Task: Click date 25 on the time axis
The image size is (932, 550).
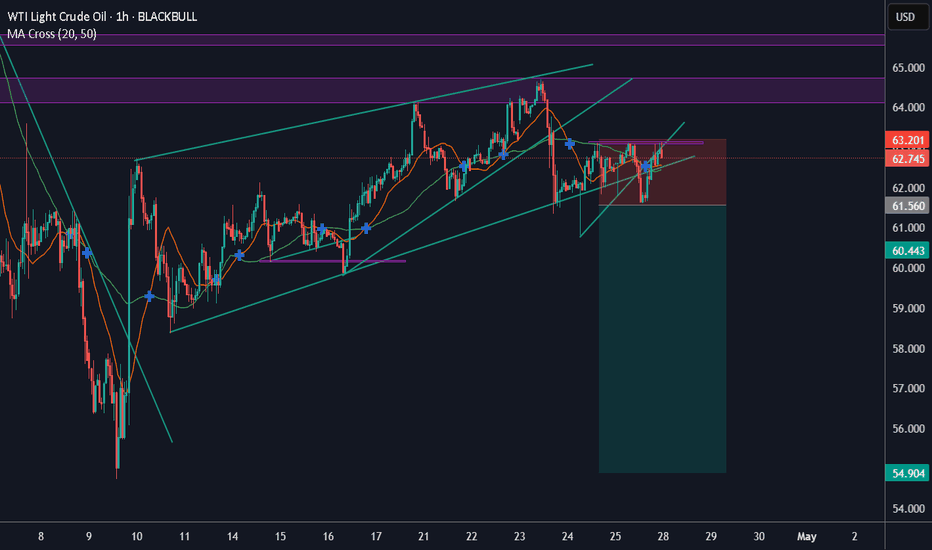Action: tap(615, 536)
